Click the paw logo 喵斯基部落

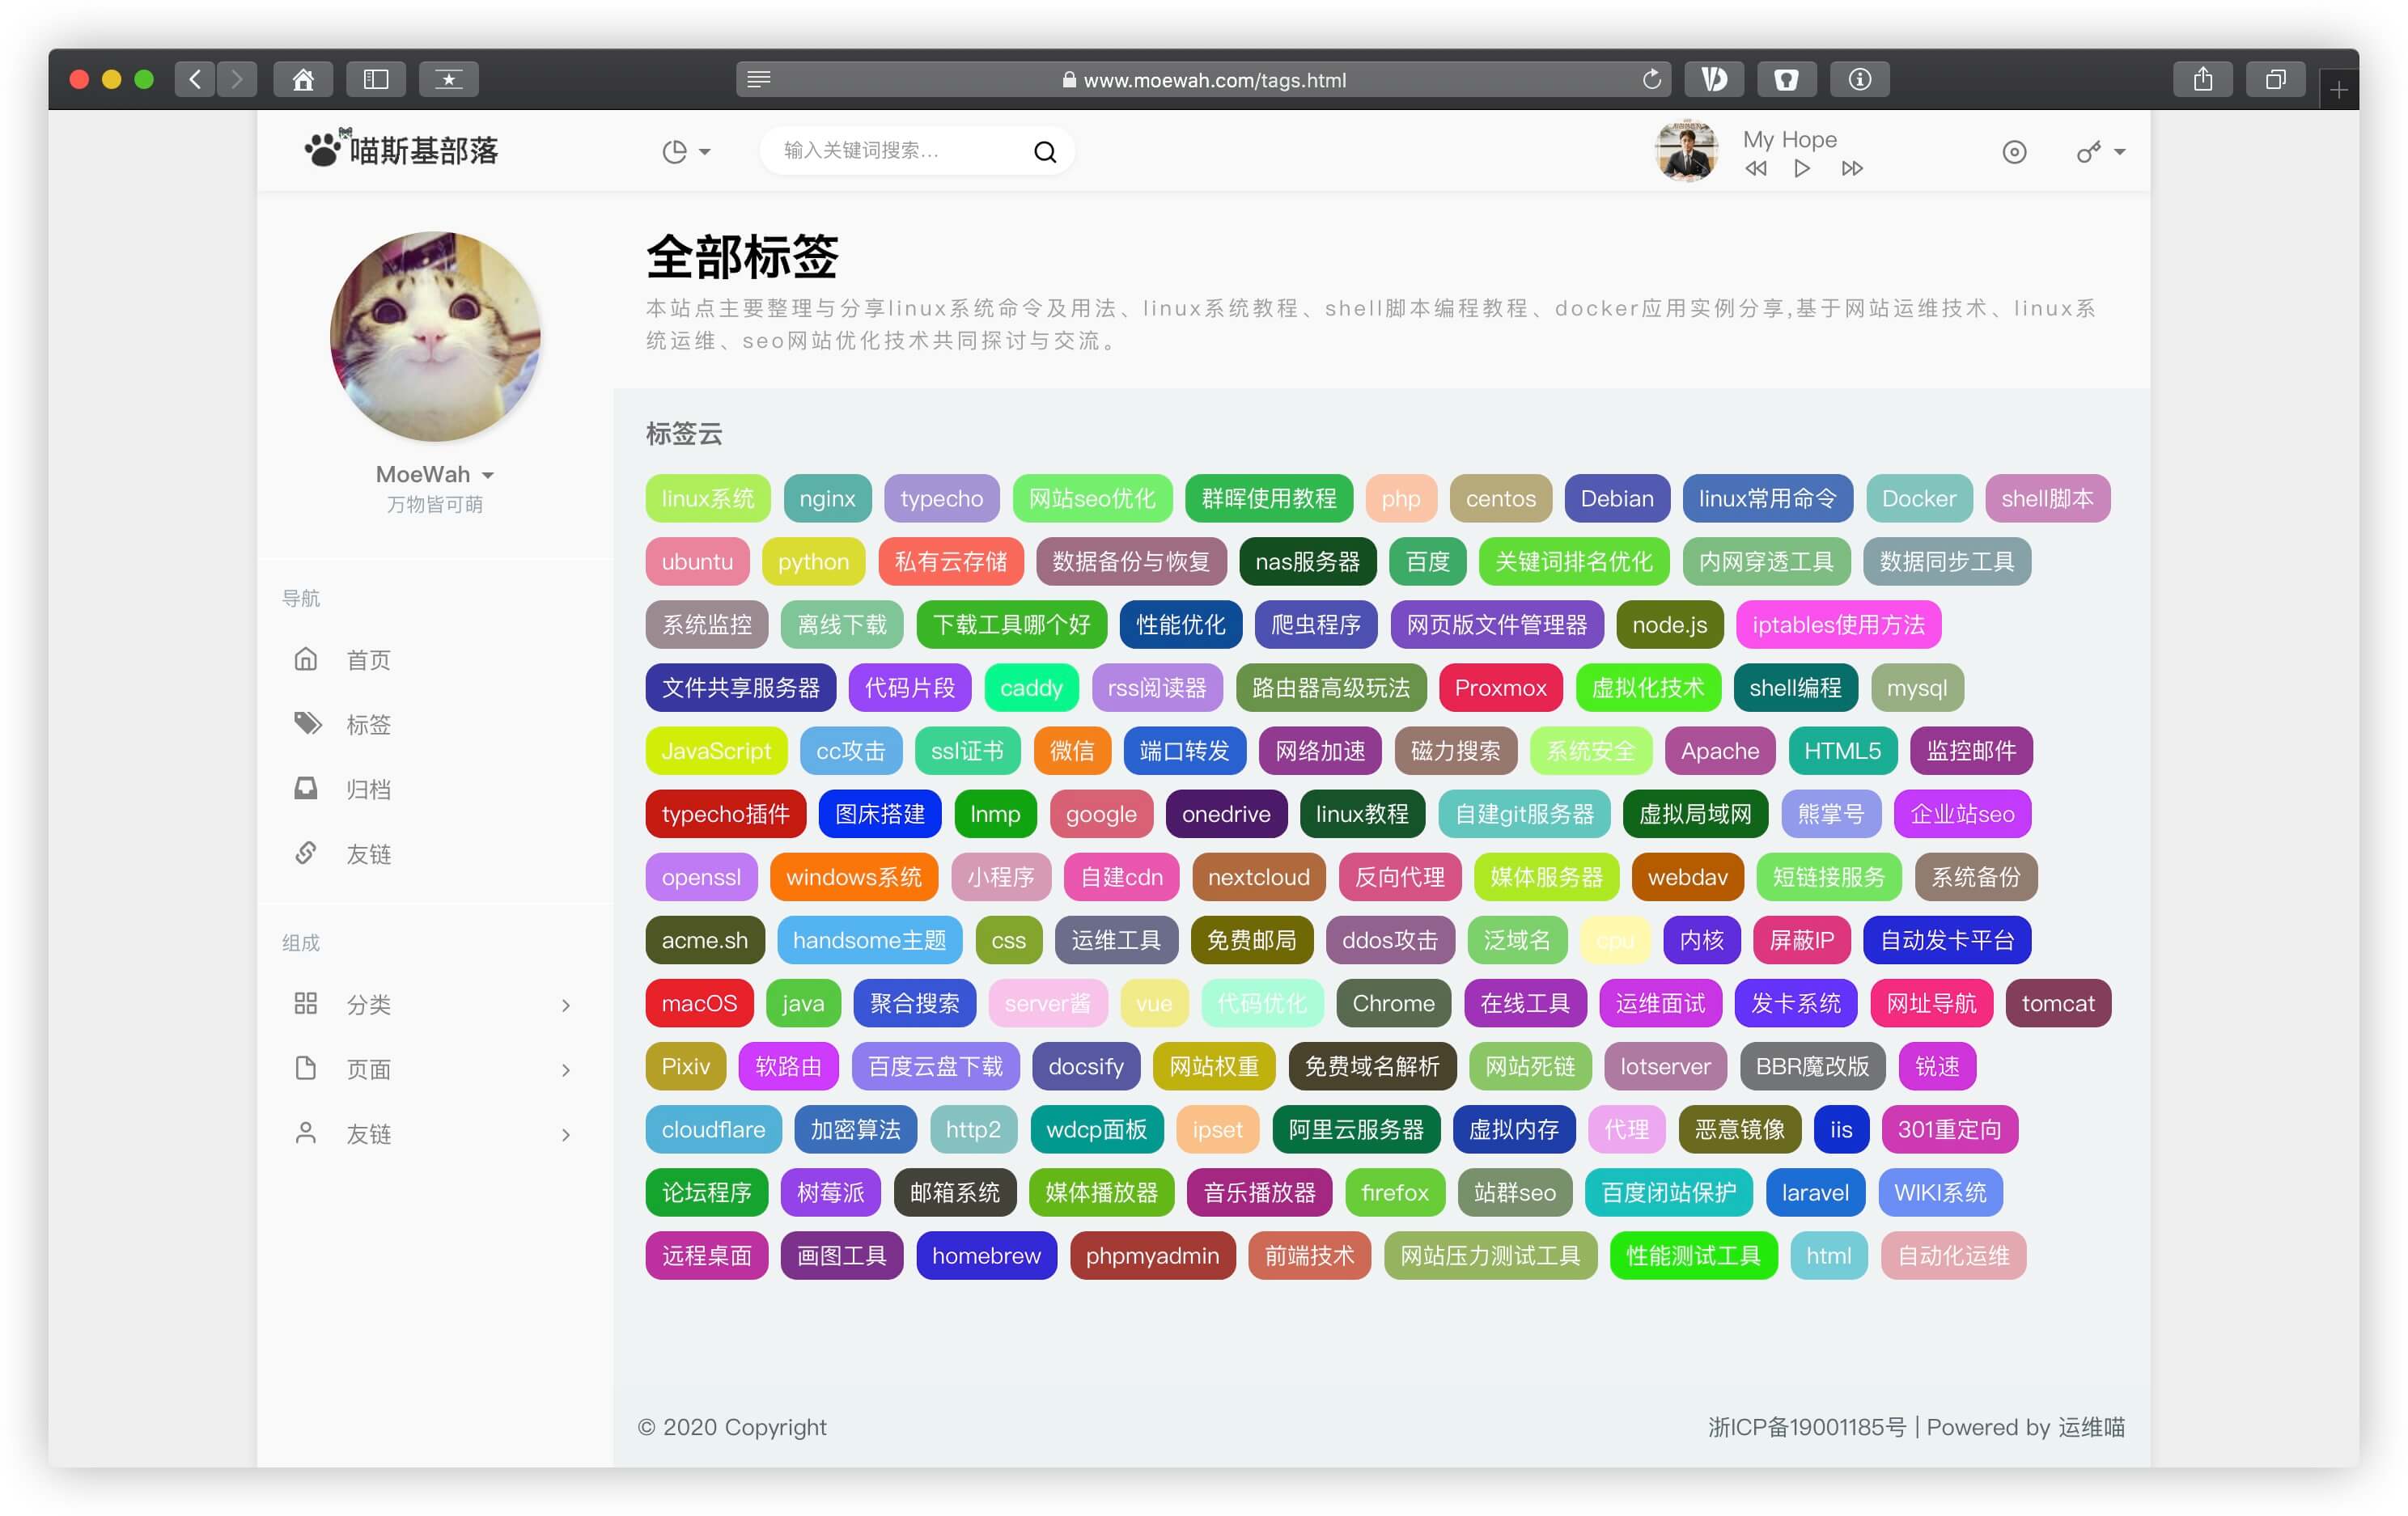point(401,150)
